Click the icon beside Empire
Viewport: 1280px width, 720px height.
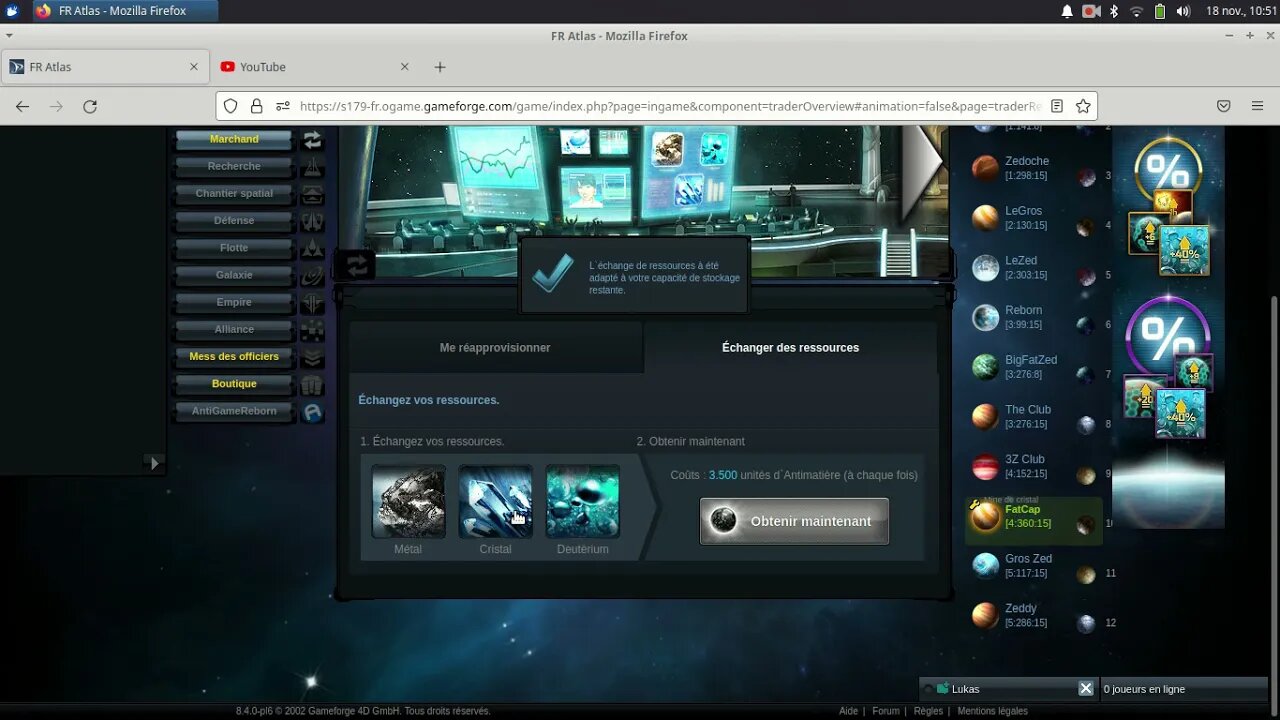(313, 302)
